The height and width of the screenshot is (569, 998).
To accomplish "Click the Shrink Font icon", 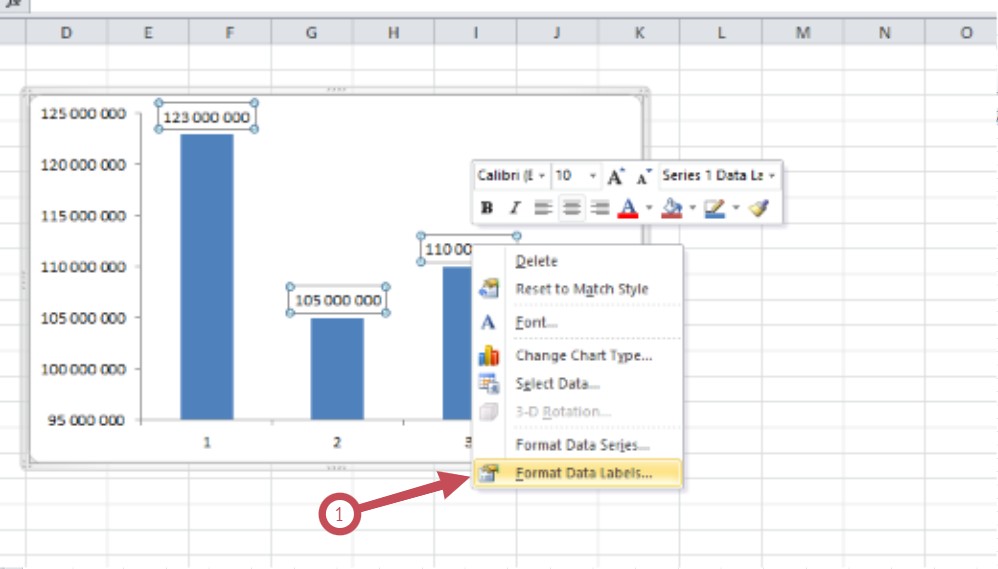I will point(643,176).
